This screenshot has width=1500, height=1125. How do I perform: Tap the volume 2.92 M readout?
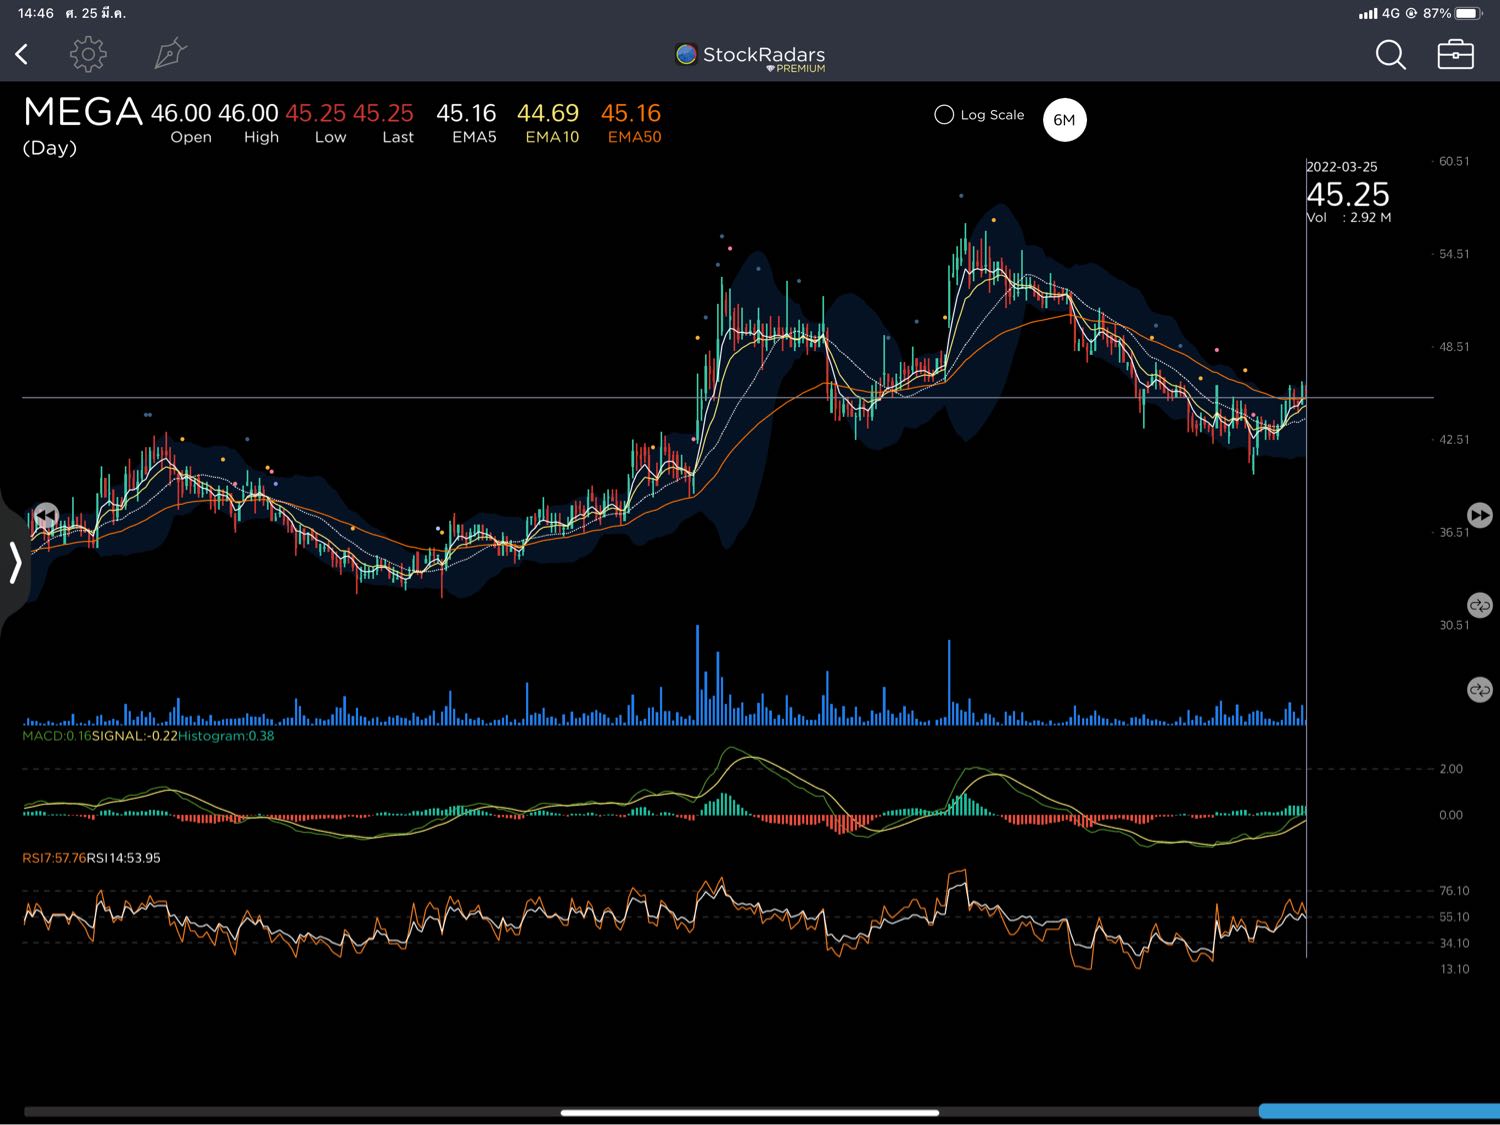[1349, 217]
